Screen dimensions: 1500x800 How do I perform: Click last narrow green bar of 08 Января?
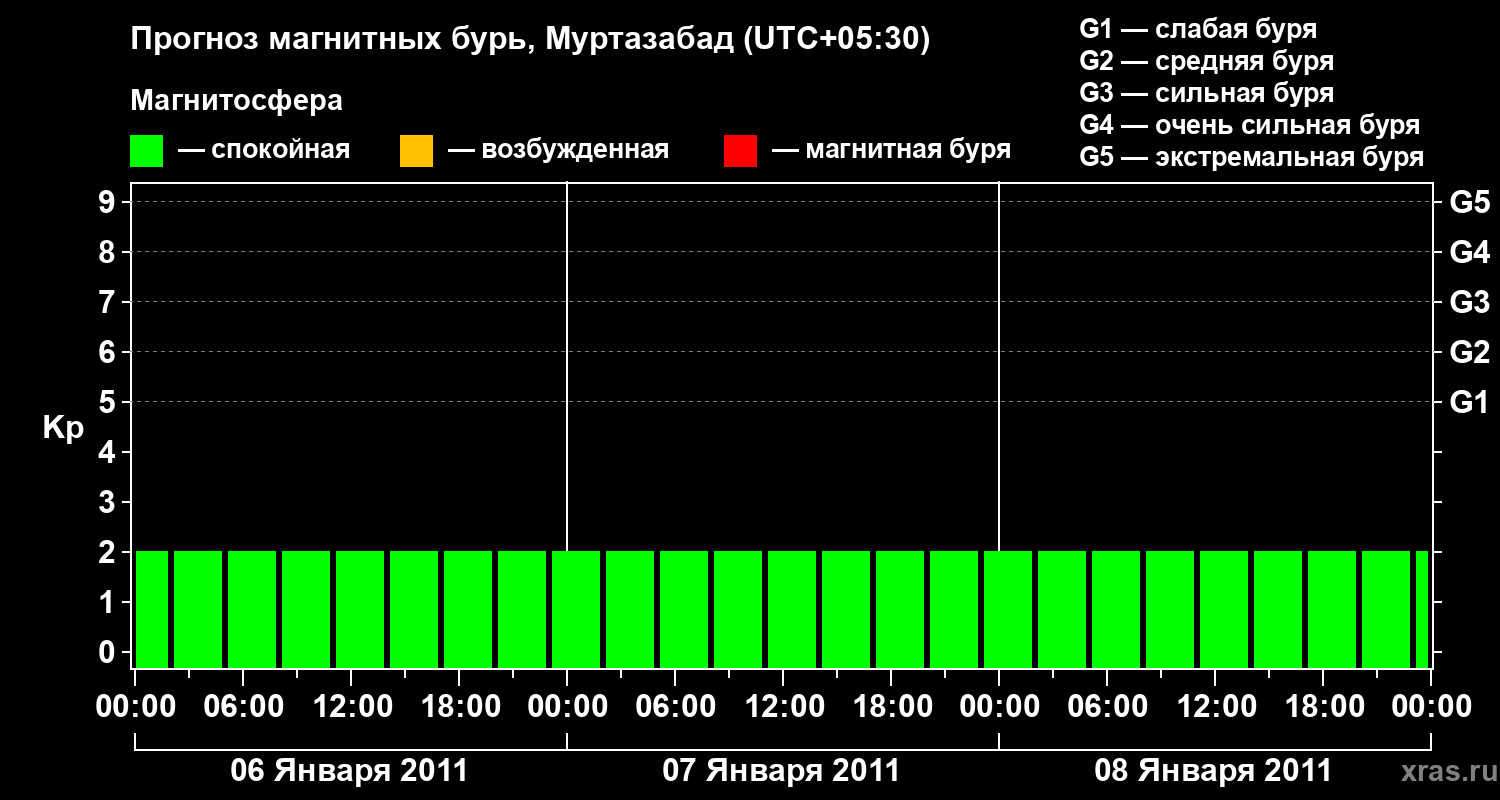[x=1422, y=609]
